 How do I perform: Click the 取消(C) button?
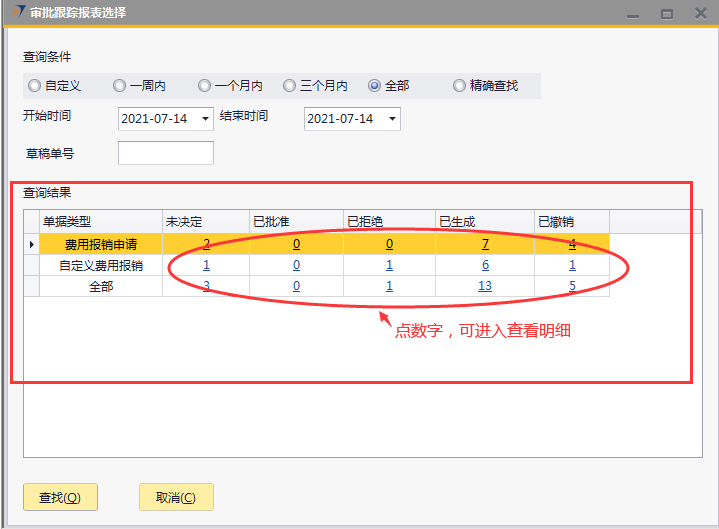pyautogui.click(x=176, y=497)
